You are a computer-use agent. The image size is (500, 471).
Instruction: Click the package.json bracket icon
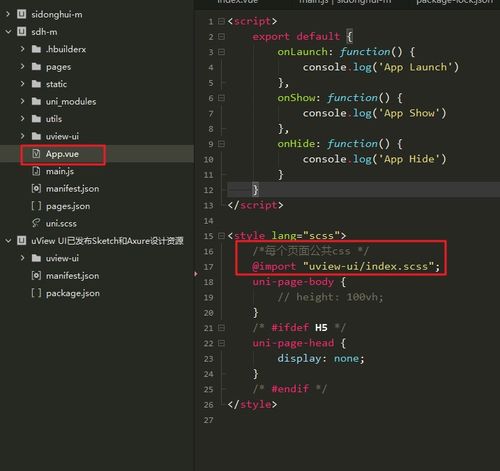[36, 293]
